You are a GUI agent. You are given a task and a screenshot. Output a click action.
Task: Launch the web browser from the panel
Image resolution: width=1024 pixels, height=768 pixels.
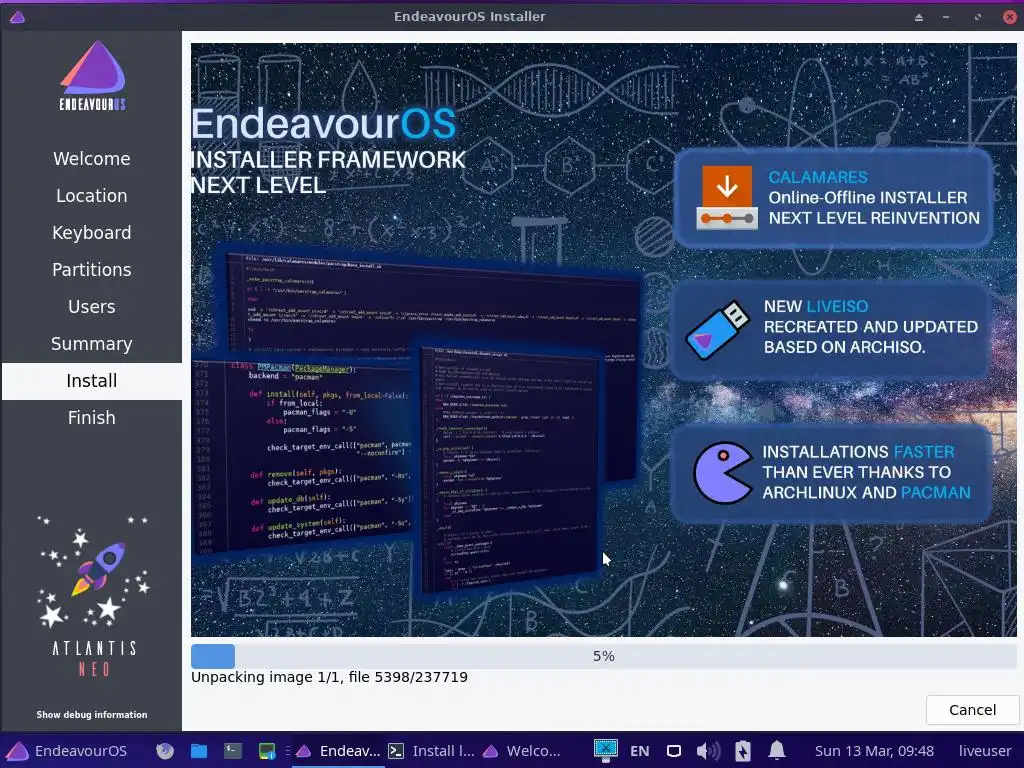pyautogui.click(x=165, y=751)
